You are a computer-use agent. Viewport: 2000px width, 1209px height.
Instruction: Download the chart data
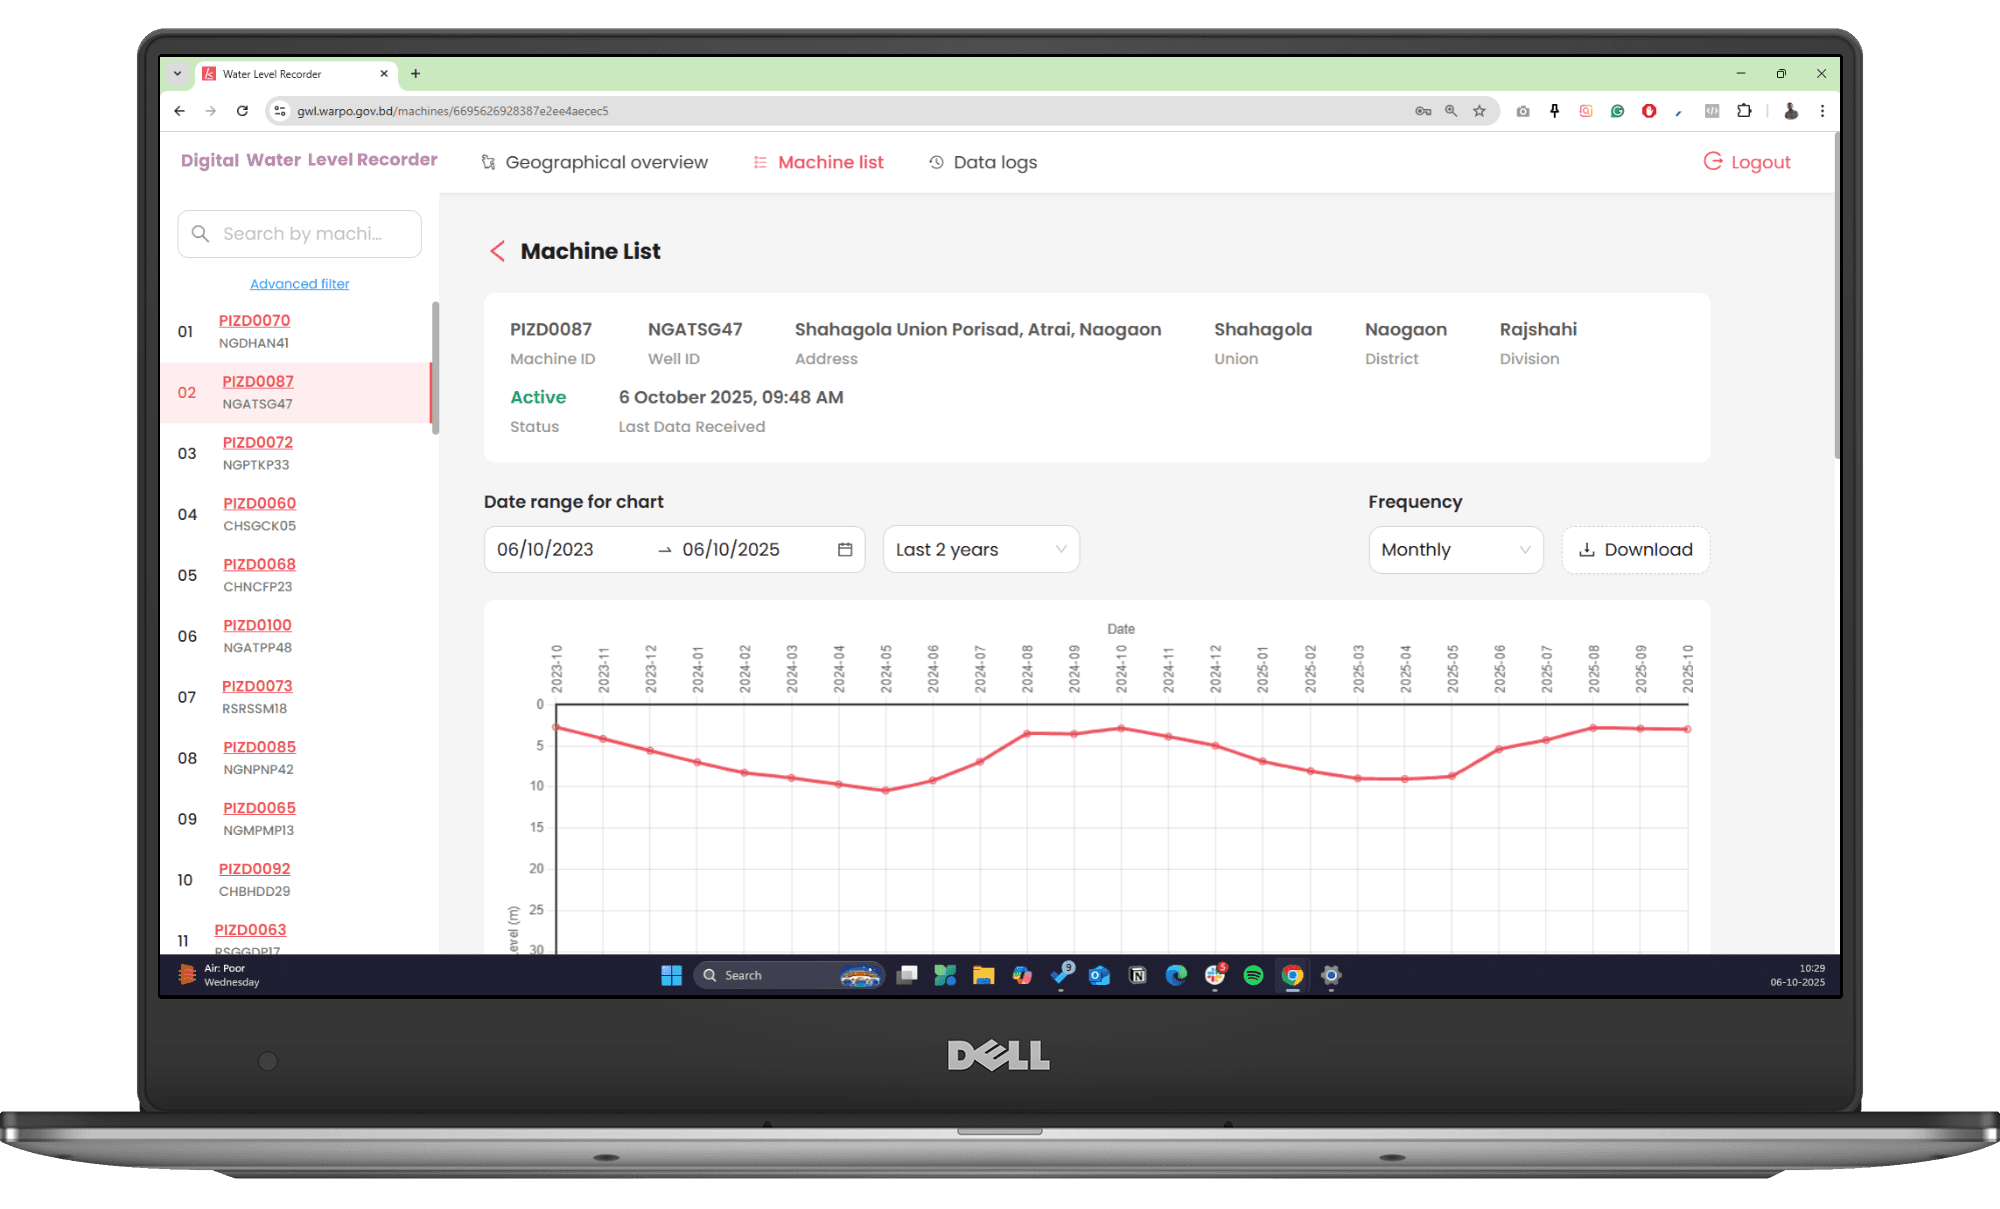[x=1635, y=549]
